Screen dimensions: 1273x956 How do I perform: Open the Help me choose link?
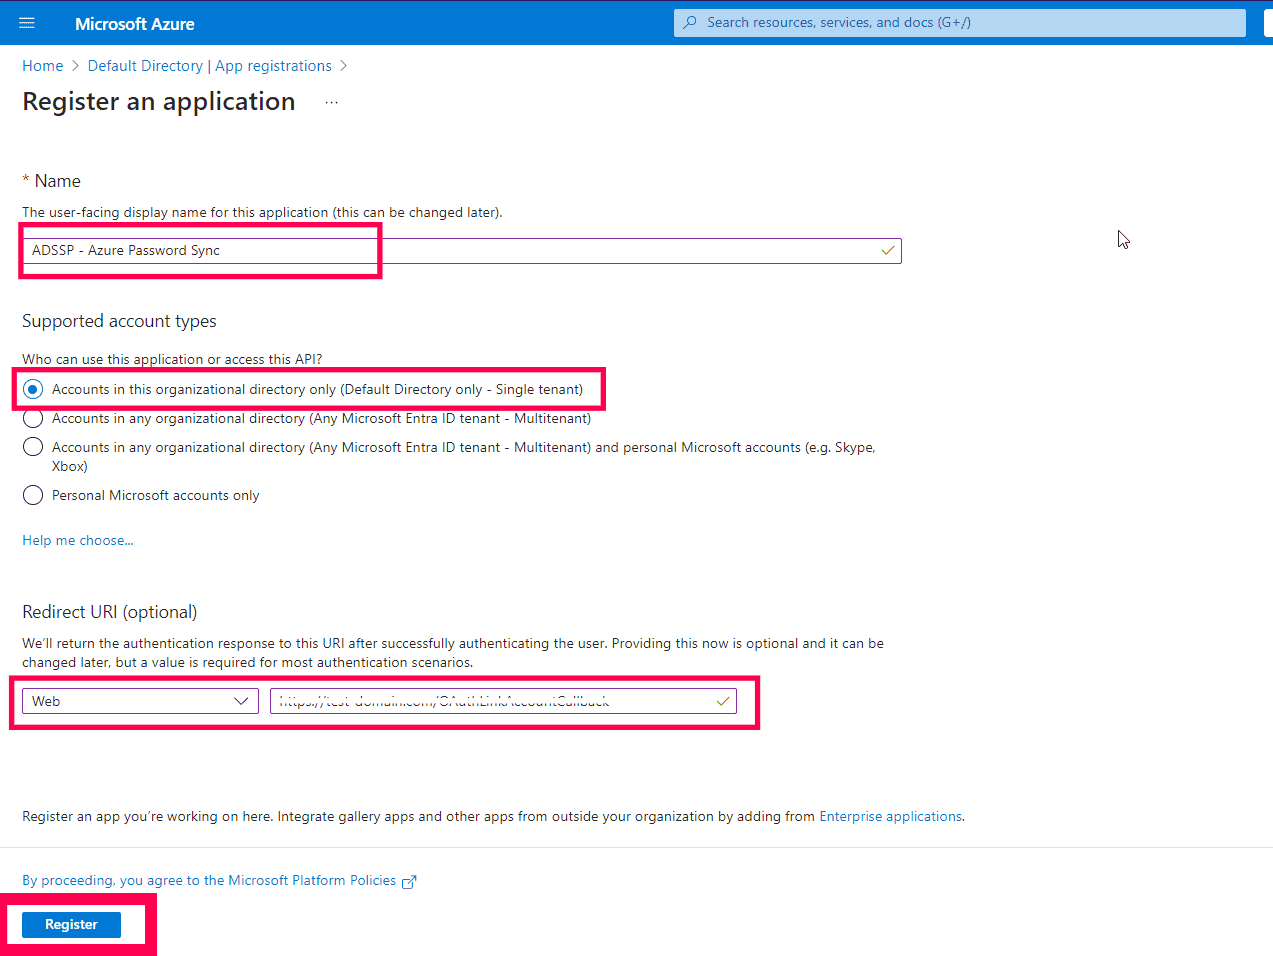(77, 539)
